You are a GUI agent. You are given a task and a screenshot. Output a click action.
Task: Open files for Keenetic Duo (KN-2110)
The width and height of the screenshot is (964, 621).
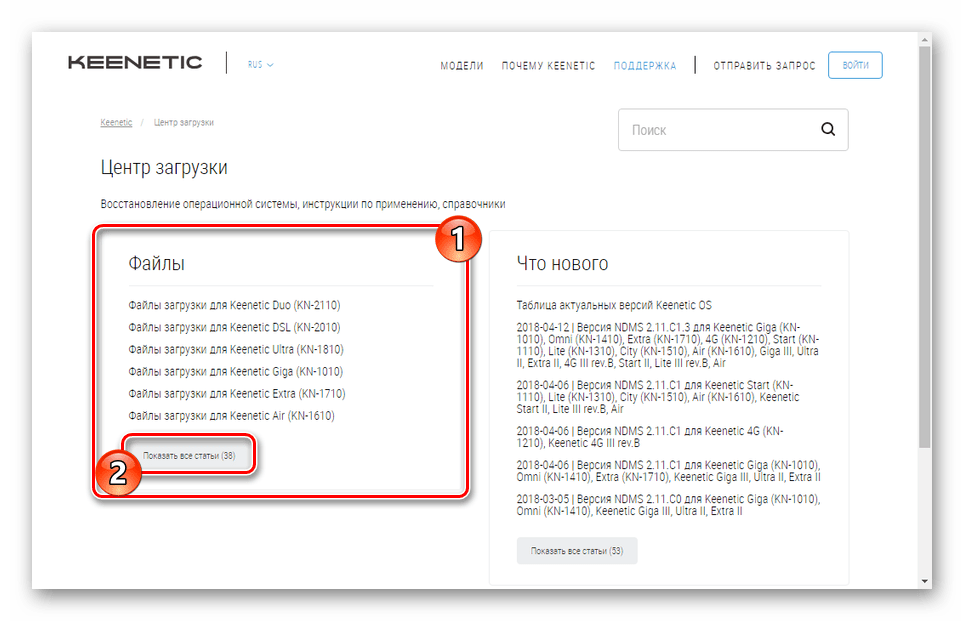(234, 305)
